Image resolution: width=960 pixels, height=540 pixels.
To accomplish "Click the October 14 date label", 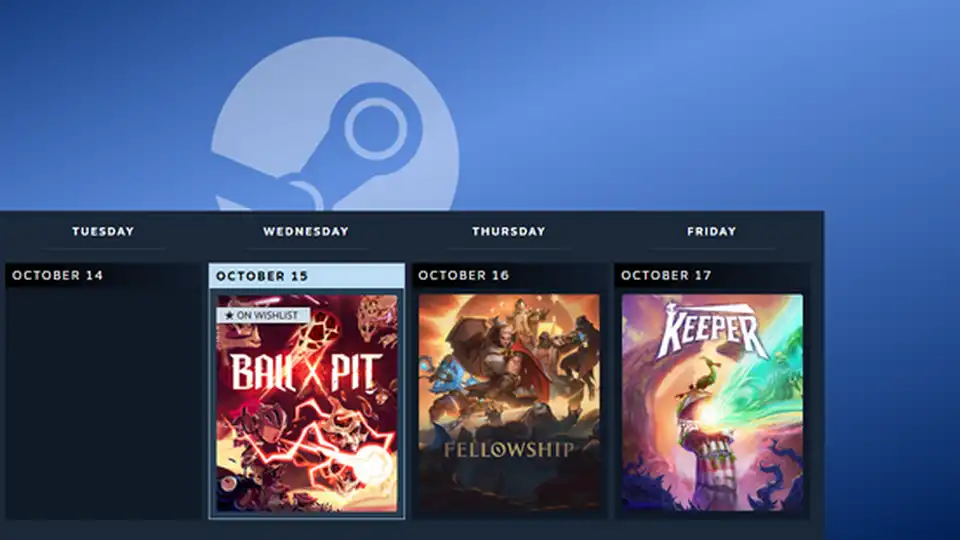I will coord(58,275).
